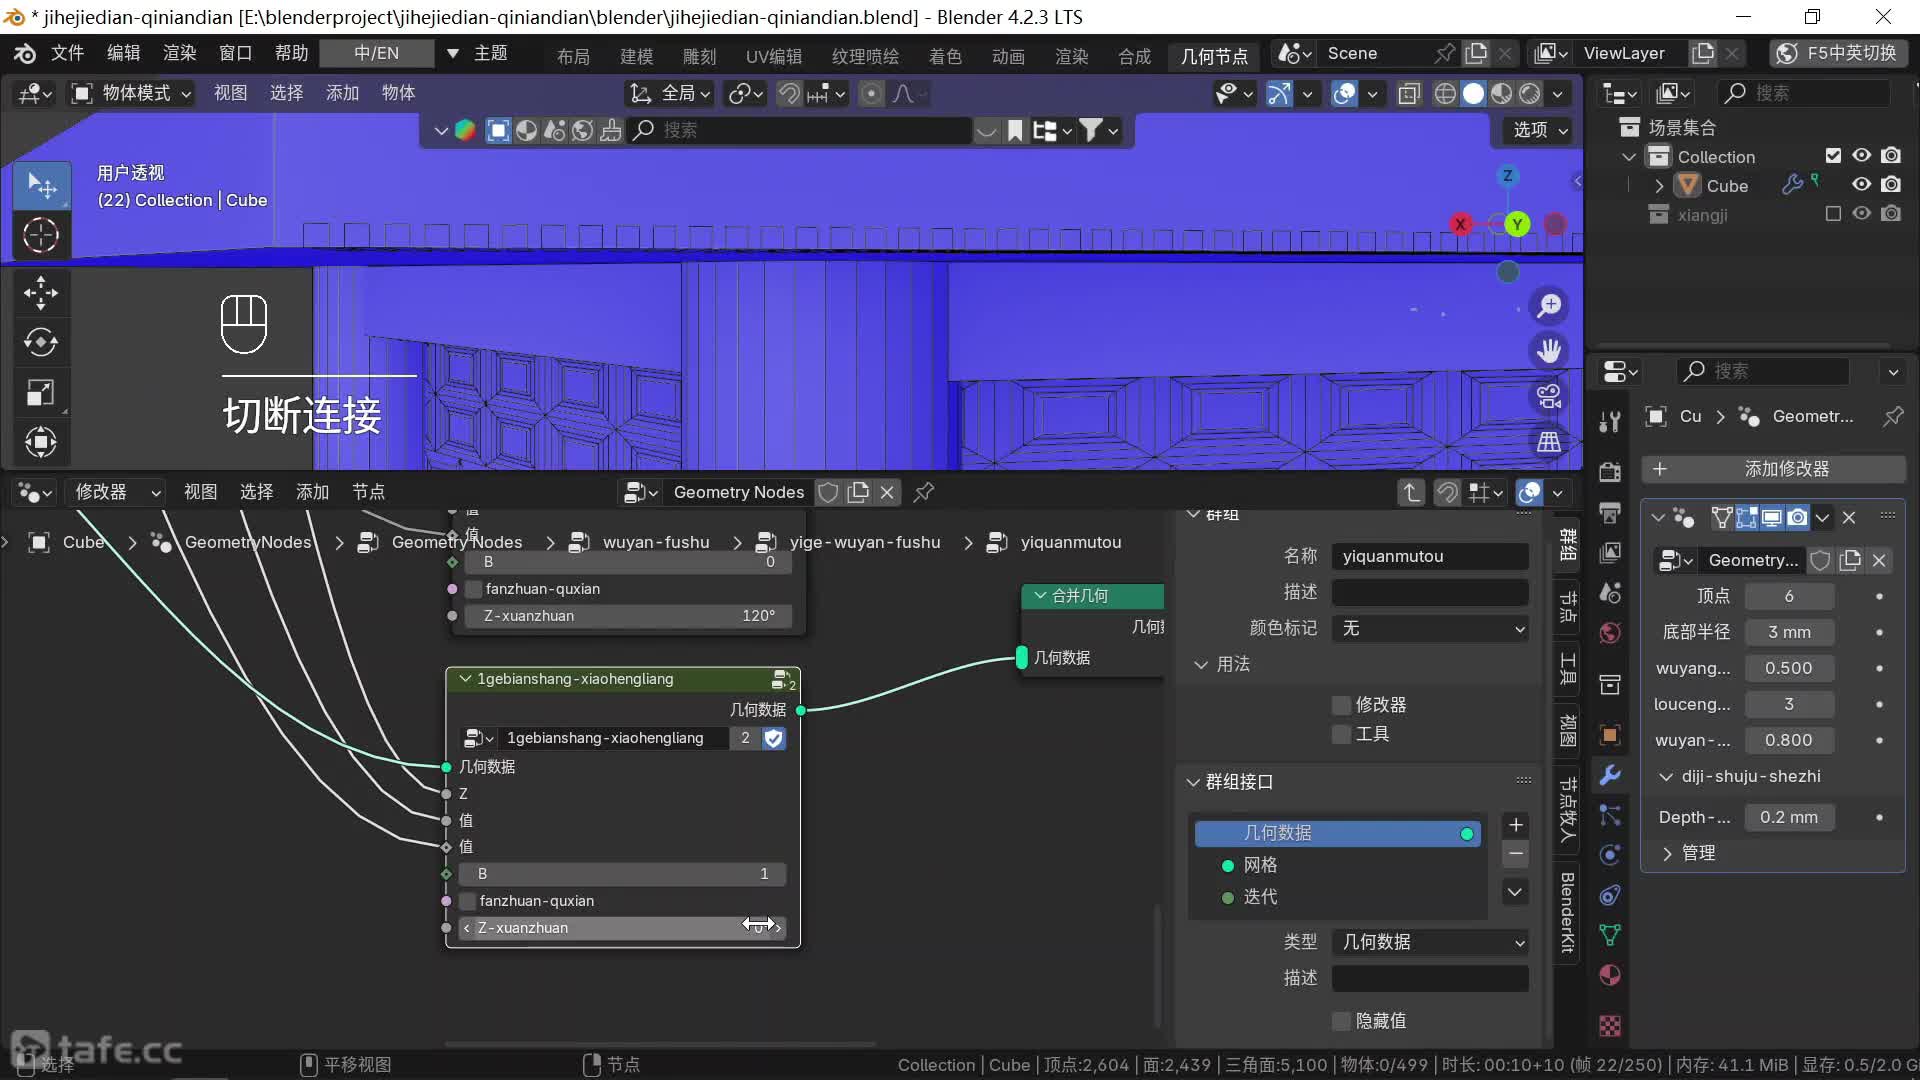The height and width of the screenshot is (1080, 1920).
Task: Select the 3D Cursor tool
Action: click(40, 236)
